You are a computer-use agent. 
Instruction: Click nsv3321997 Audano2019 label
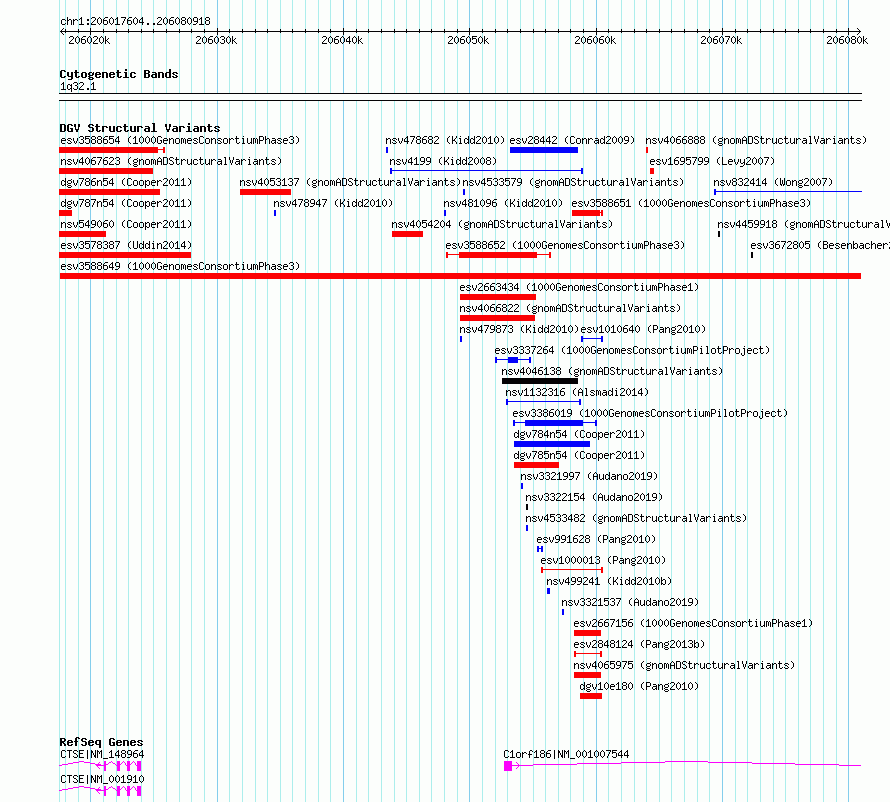(589, 476)
